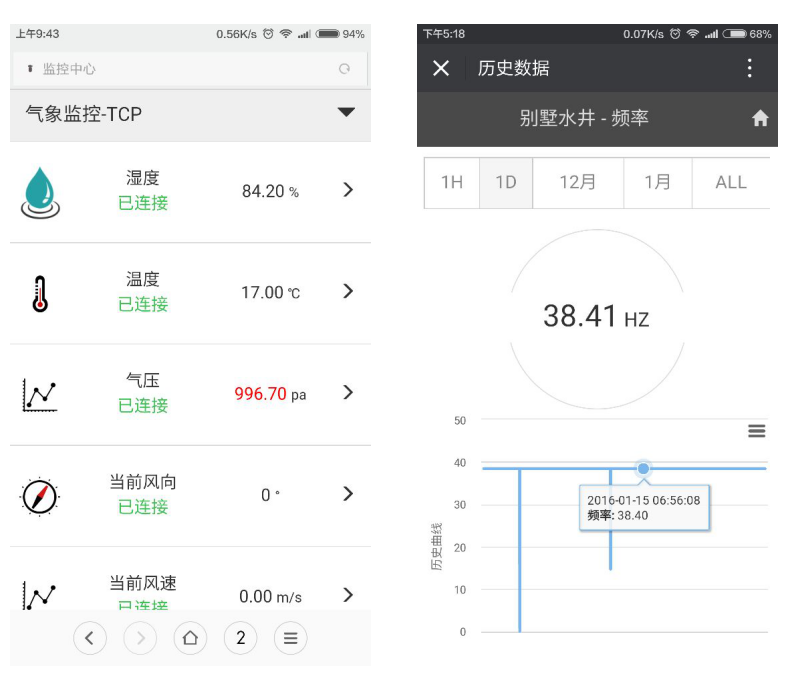Open 气压 details via chevron arrow
This screenshot has width=802, height=690.
(x=348, y=393)
